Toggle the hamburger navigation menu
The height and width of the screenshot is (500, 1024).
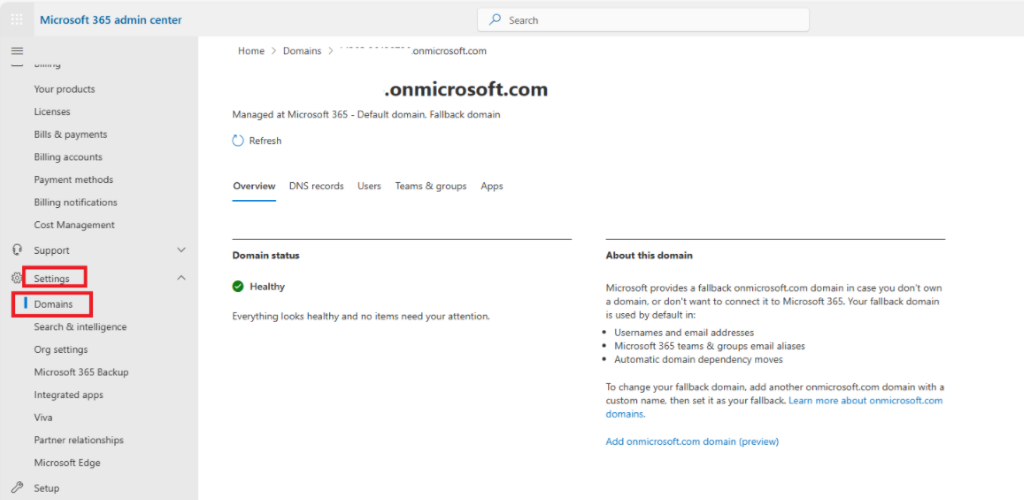[17, 51]
